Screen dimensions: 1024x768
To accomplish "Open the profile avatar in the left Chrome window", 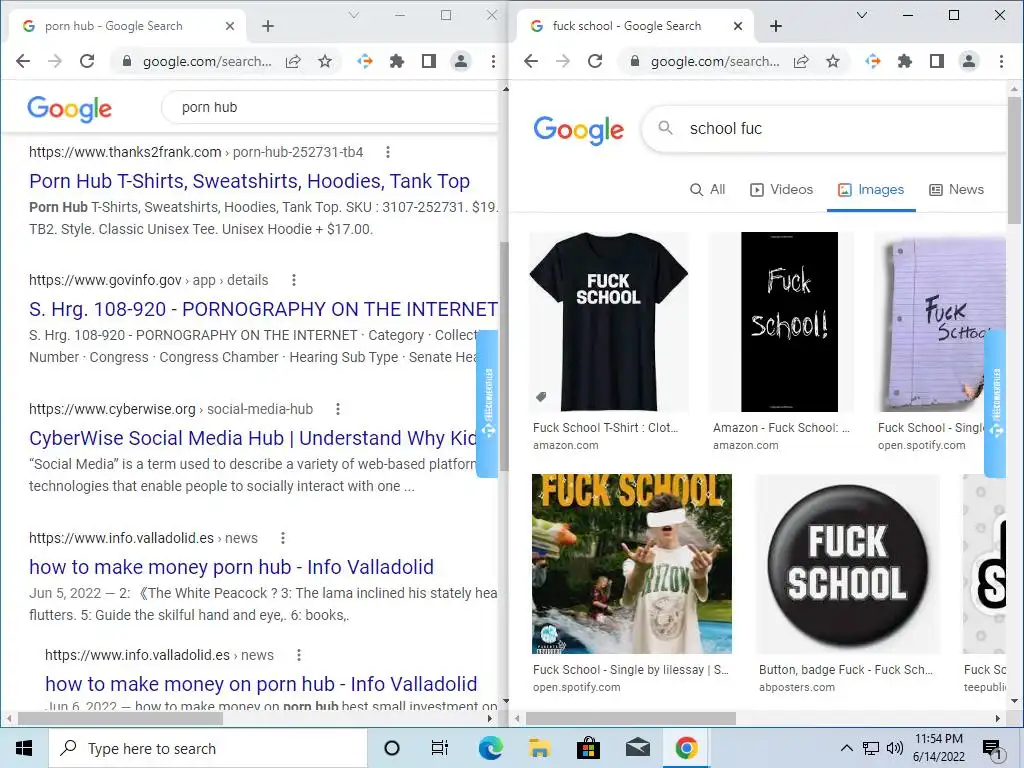I will 460,61.
